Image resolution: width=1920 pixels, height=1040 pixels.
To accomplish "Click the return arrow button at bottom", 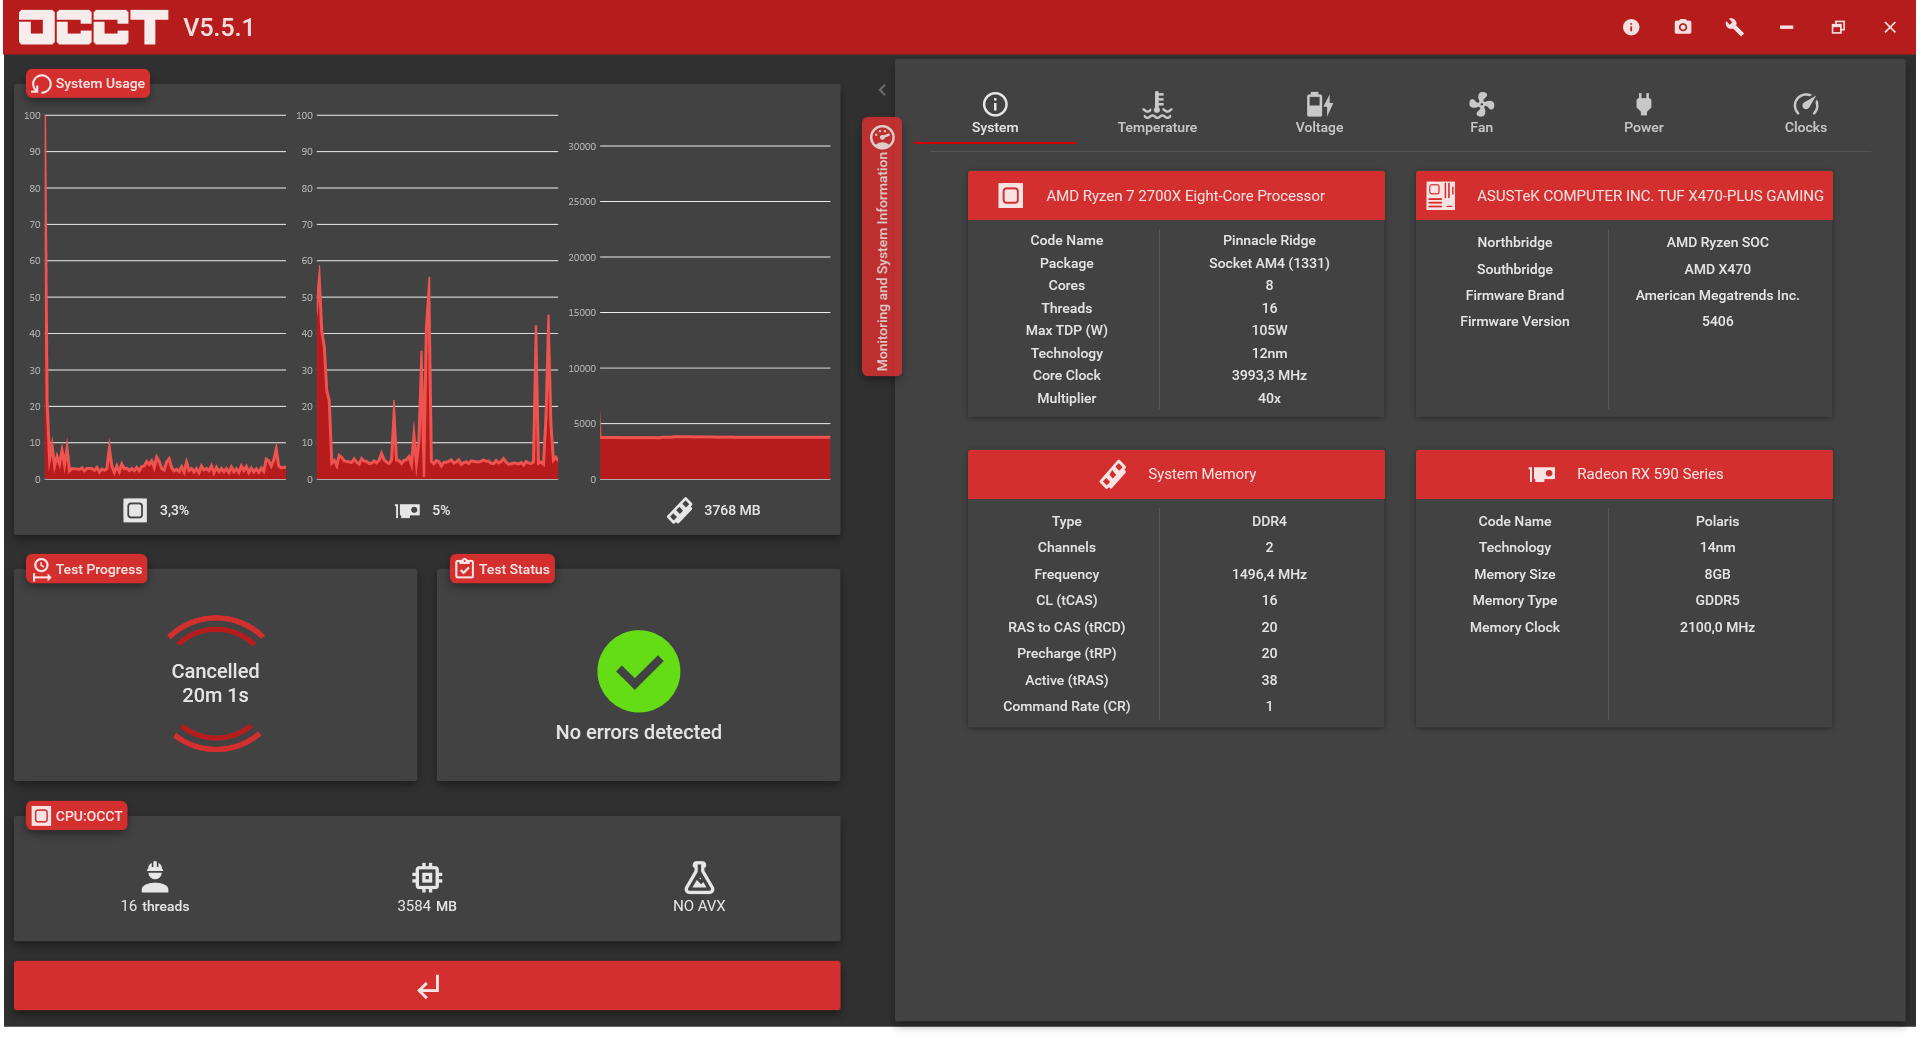I will [x=427, y=986].
